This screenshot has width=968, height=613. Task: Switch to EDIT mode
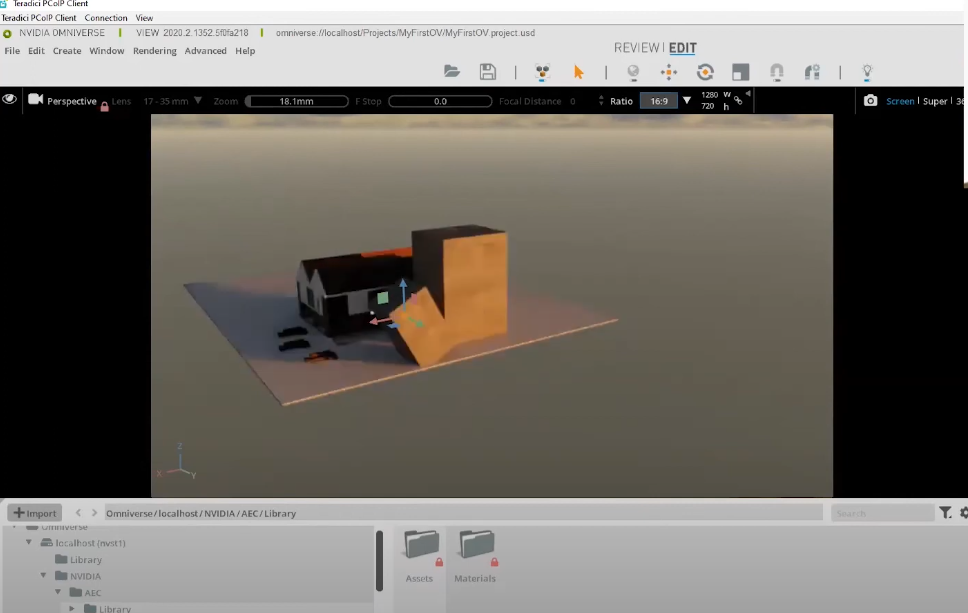(x=683, y=48)
